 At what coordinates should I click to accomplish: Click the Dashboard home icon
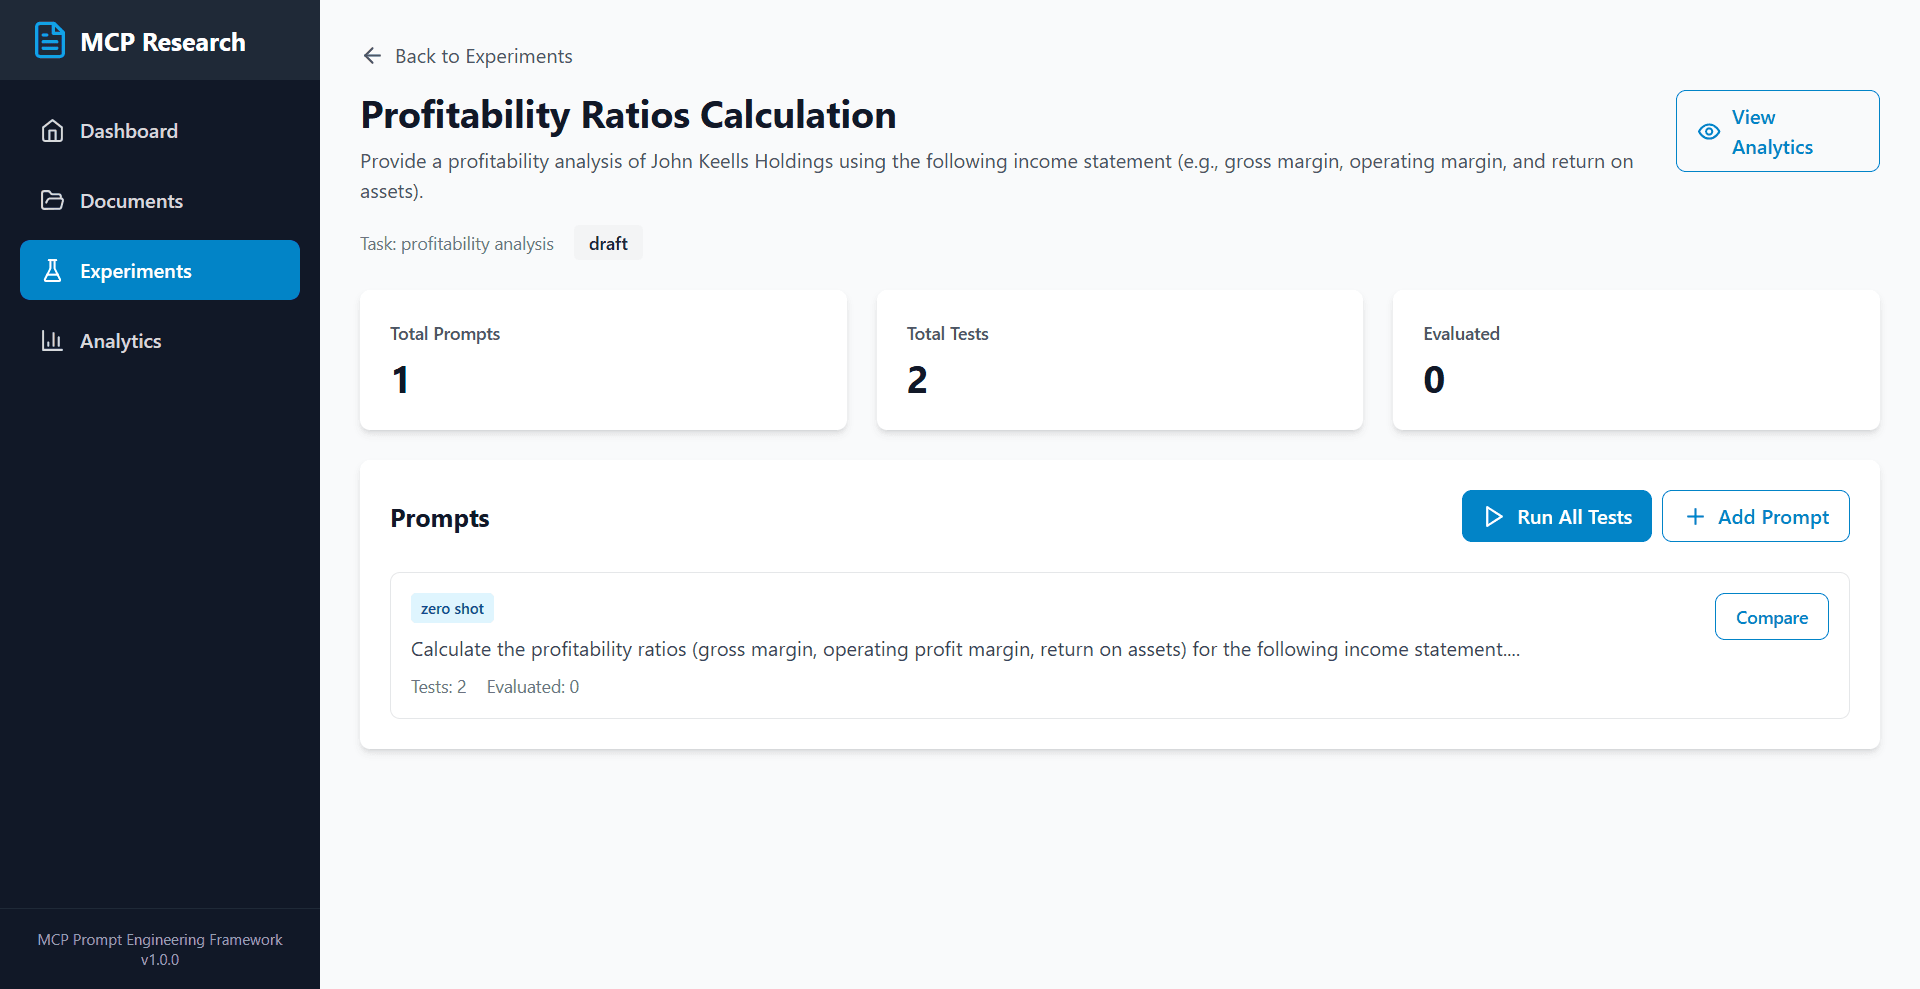tap(52, 131)
